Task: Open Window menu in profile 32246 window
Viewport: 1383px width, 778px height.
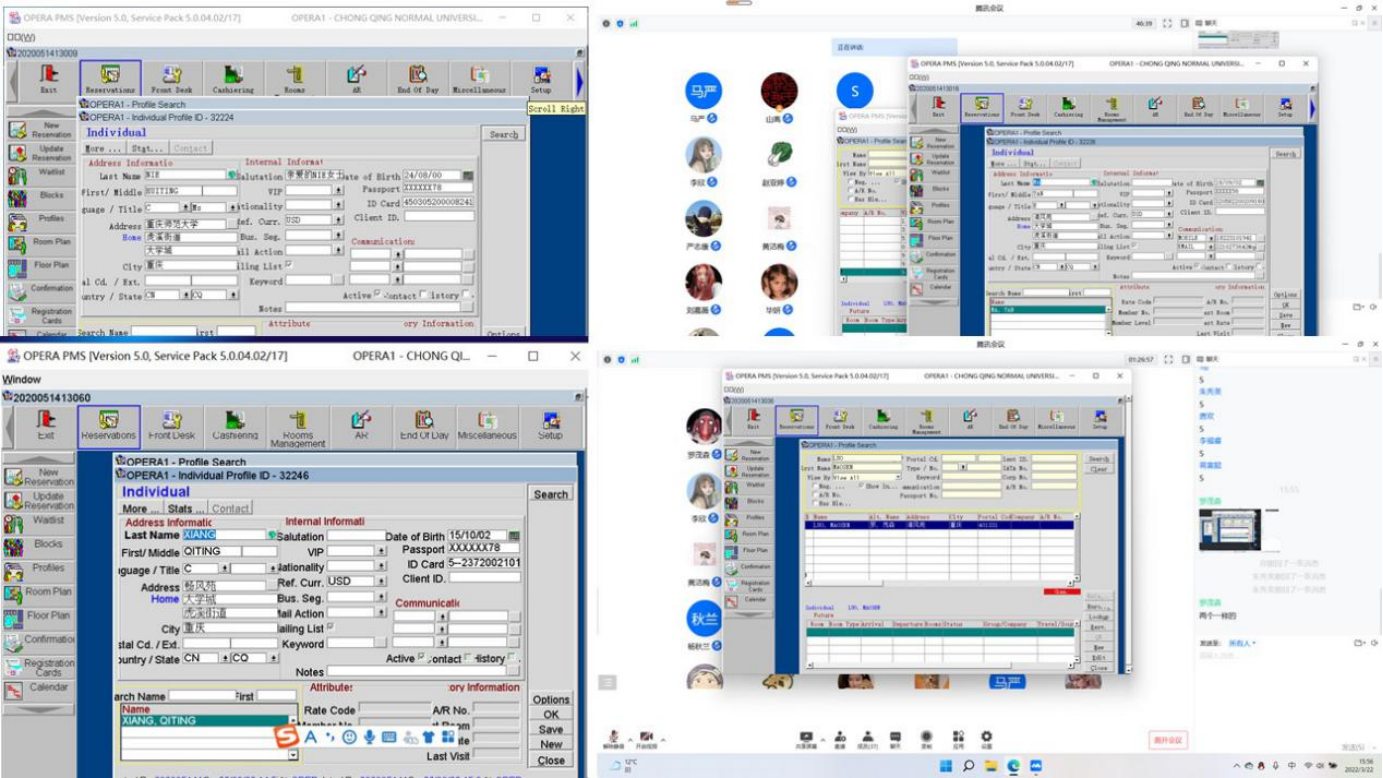Action: click(21, 380)
